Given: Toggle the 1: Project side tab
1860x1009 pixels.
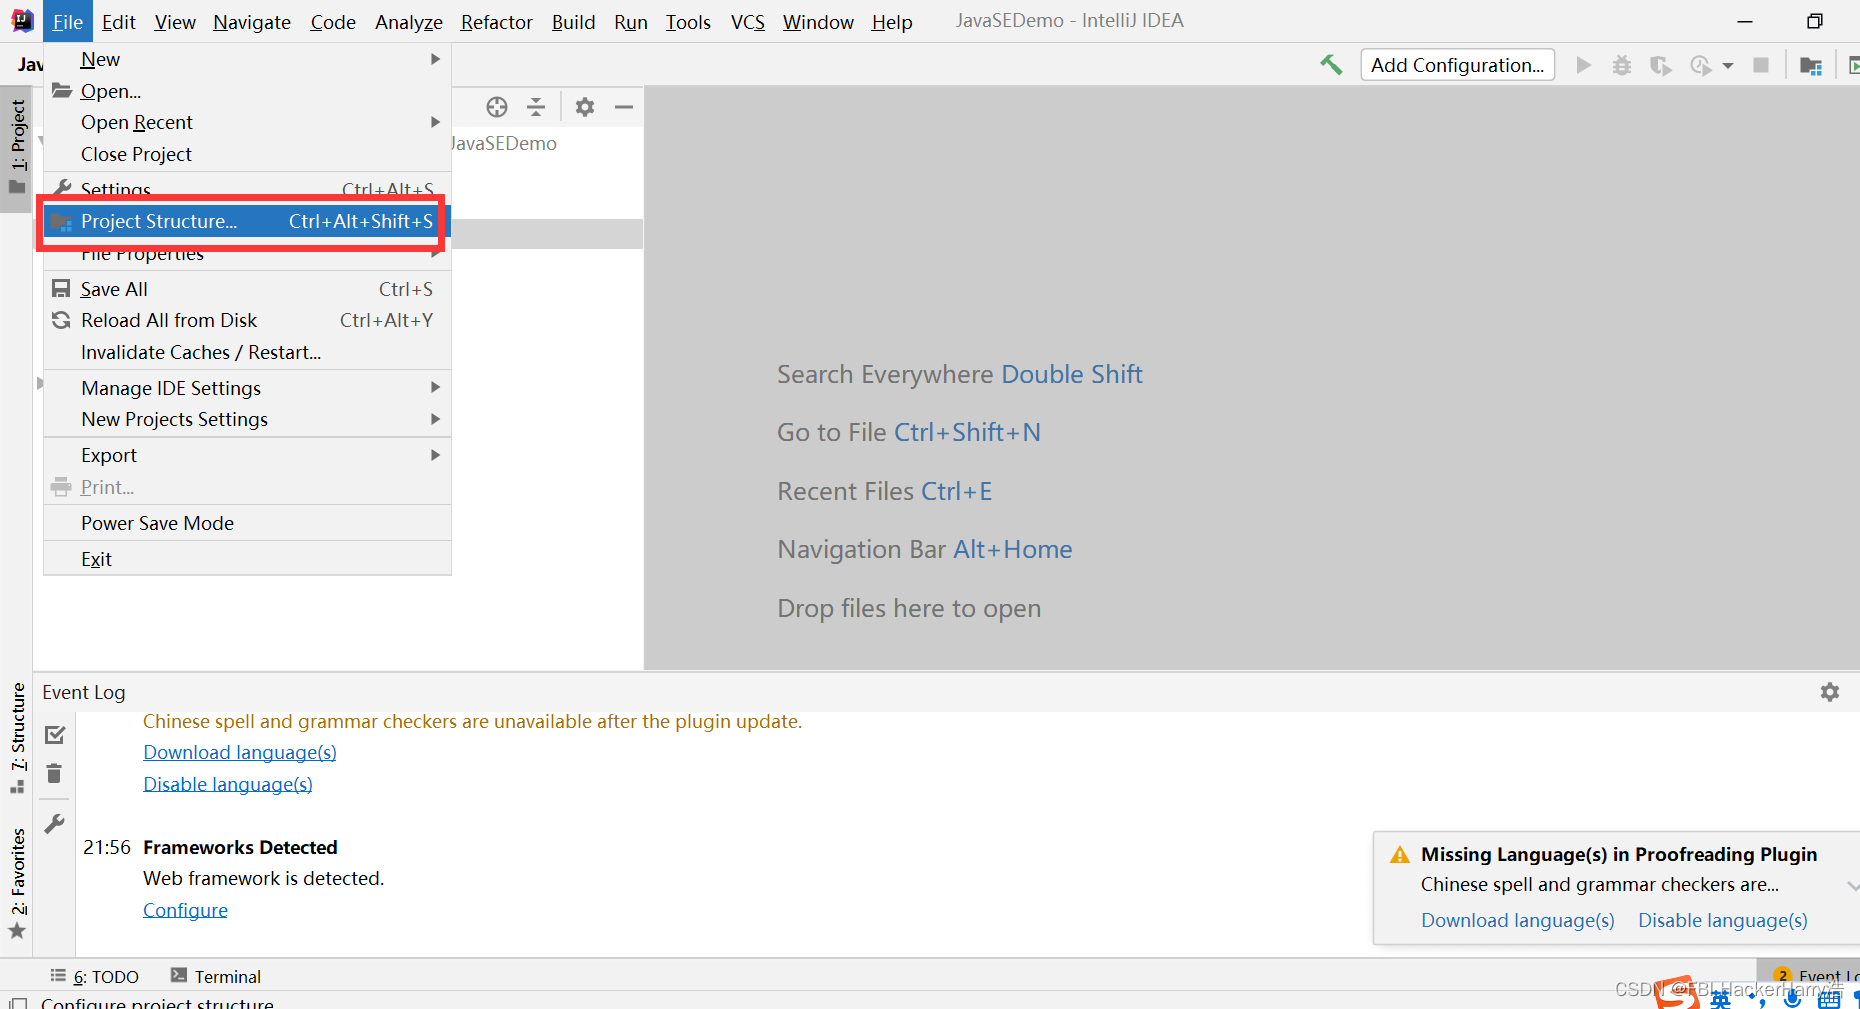Looking at the screenshot, I should tap(17, 148).
